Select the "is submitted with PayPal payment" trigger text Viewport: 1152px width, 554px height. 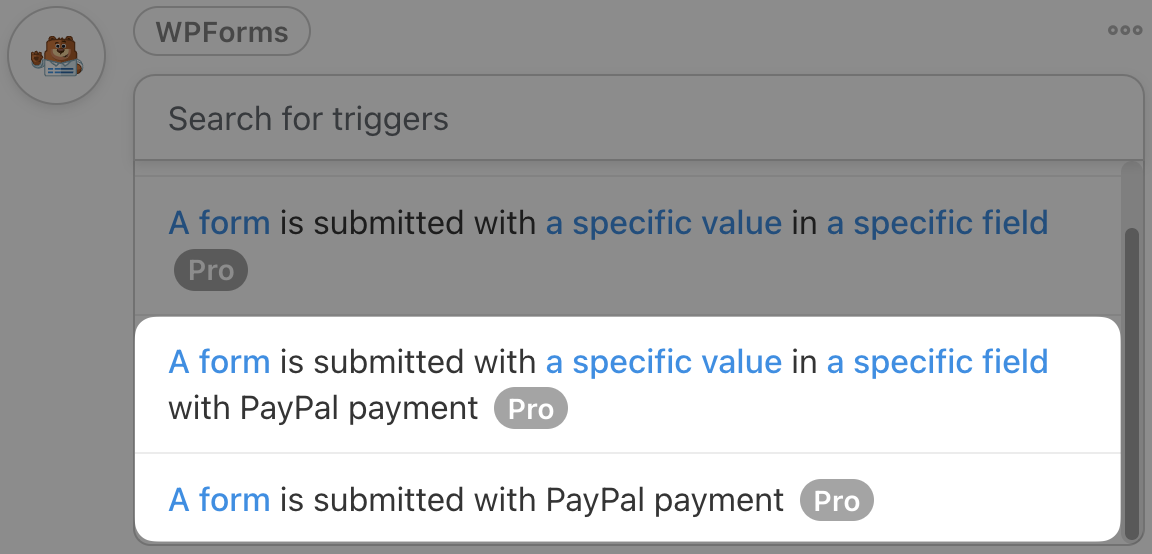click(x=531, y=500)
